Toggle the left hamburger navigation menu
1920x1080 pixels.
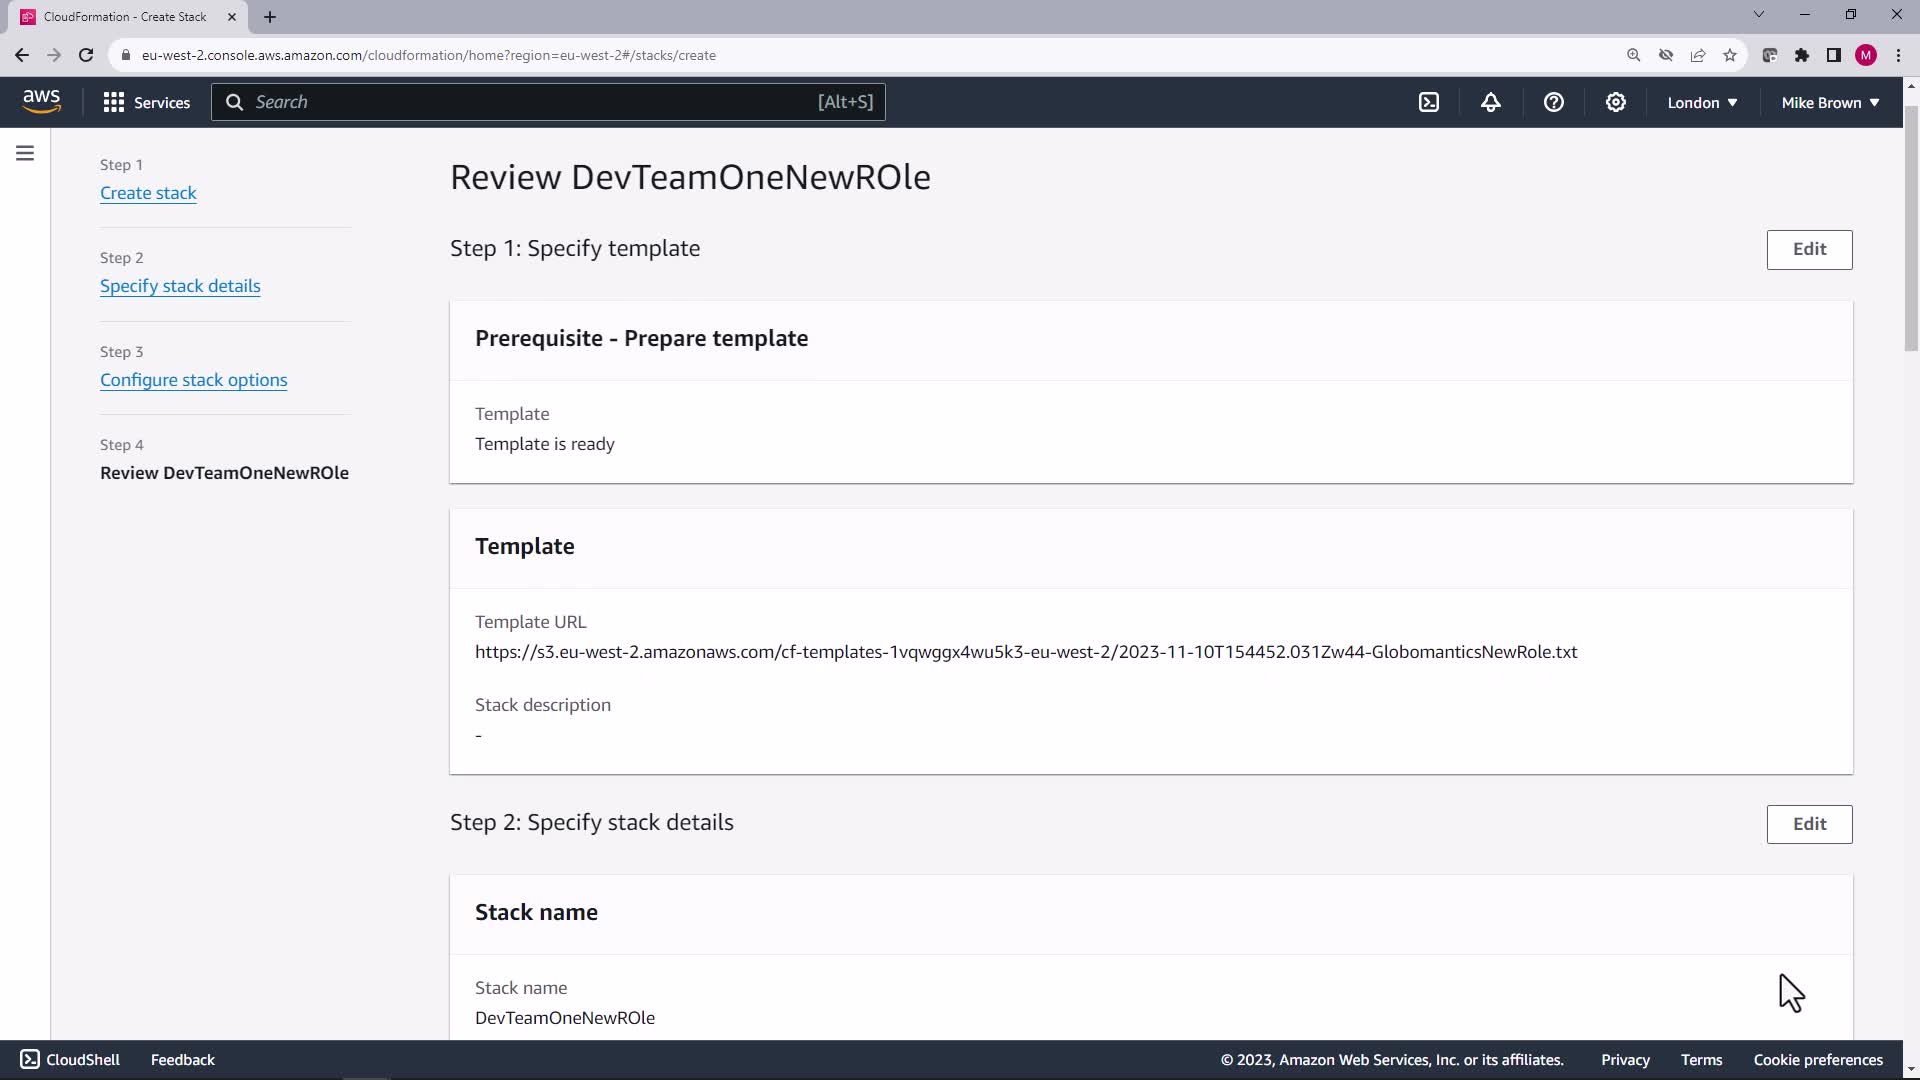click(x=25, y=153)
